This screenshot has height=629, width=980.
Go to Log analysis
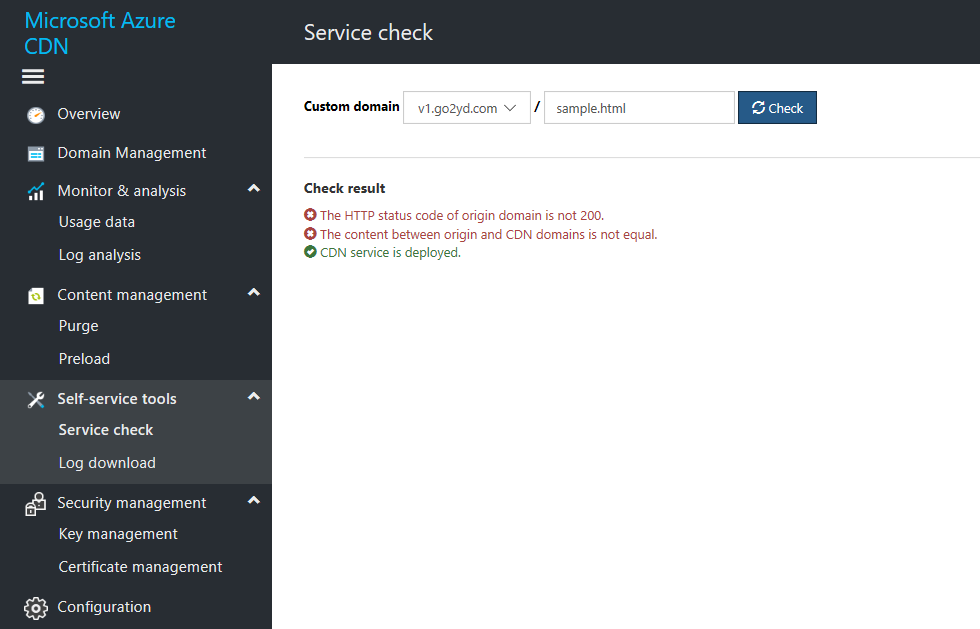tap(100, 255)
